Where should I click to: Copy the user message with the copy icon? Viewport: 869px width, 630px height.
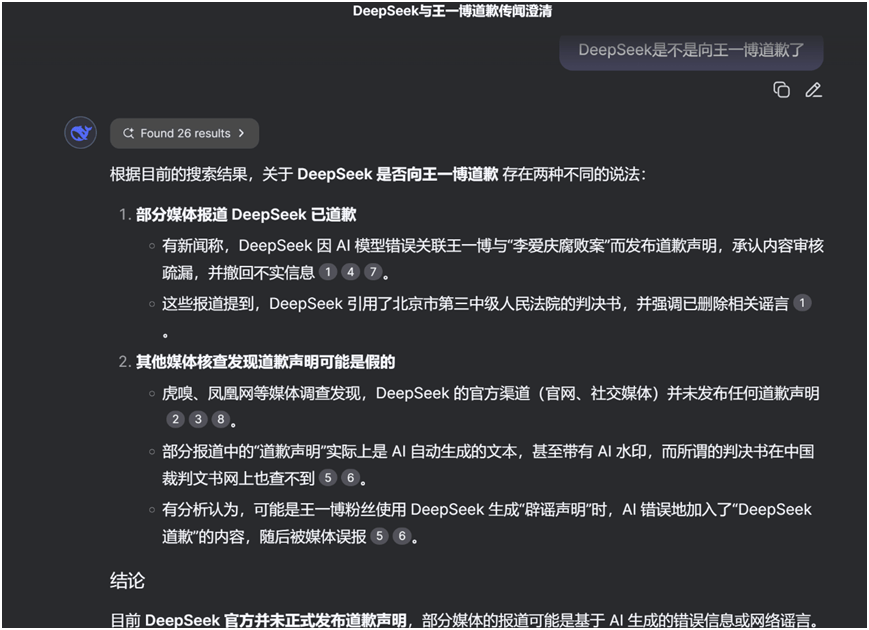pyautogui.click(x=781, y=90)
